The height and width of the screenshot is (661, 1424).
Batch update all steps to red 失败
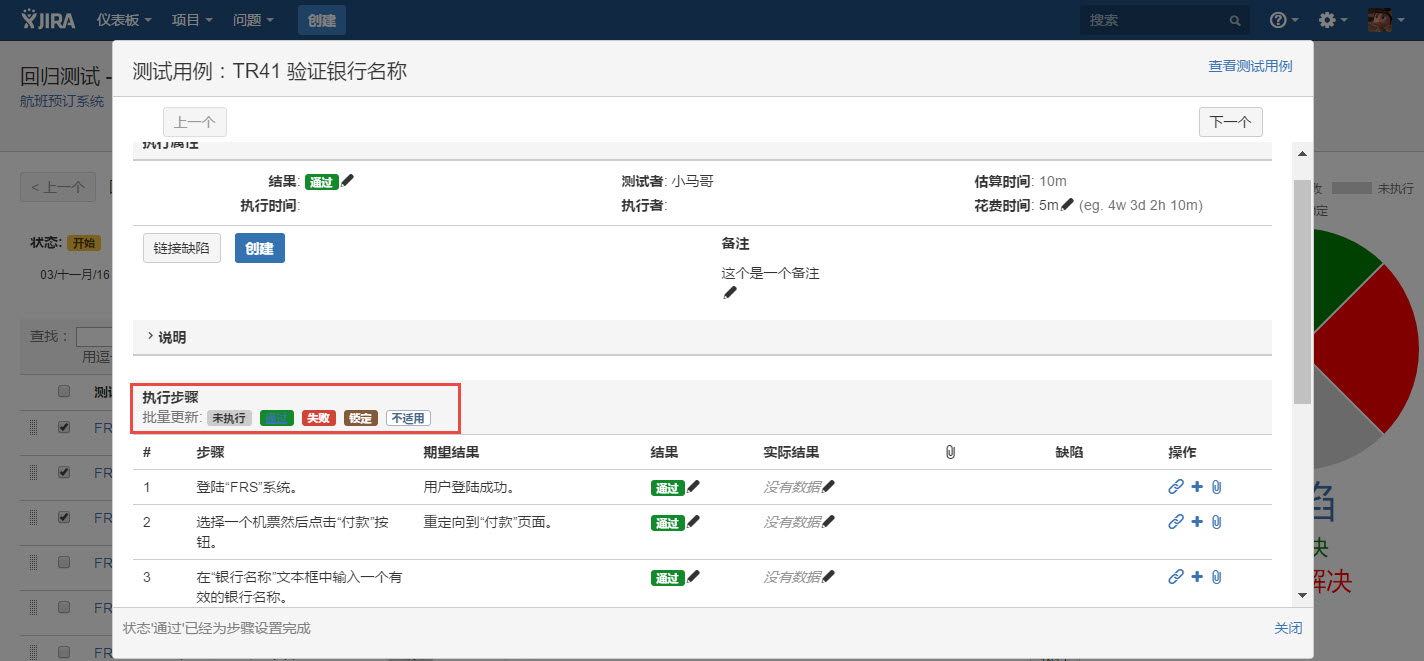(x=319, y=418)
